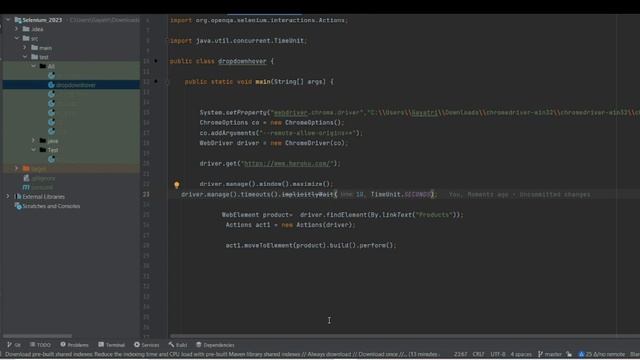The height and width of the screenshot is (360, 640).
Task: Open the Problems tool window
Action: pyautogui.click(x=74, y=345)
